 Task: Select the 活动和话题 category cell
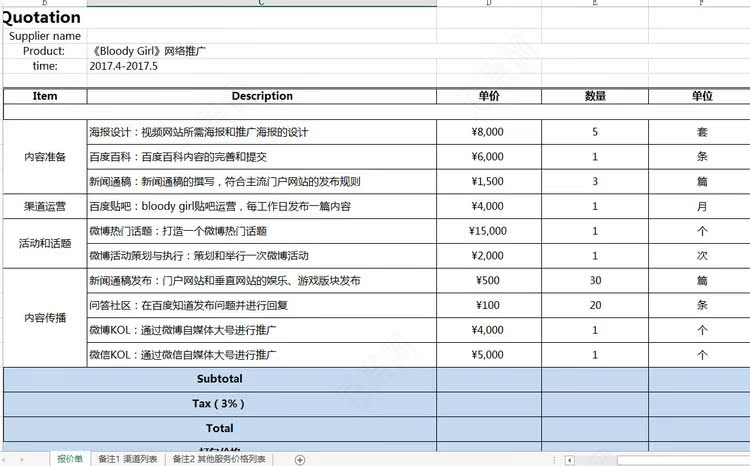click(x=45, y=244)
